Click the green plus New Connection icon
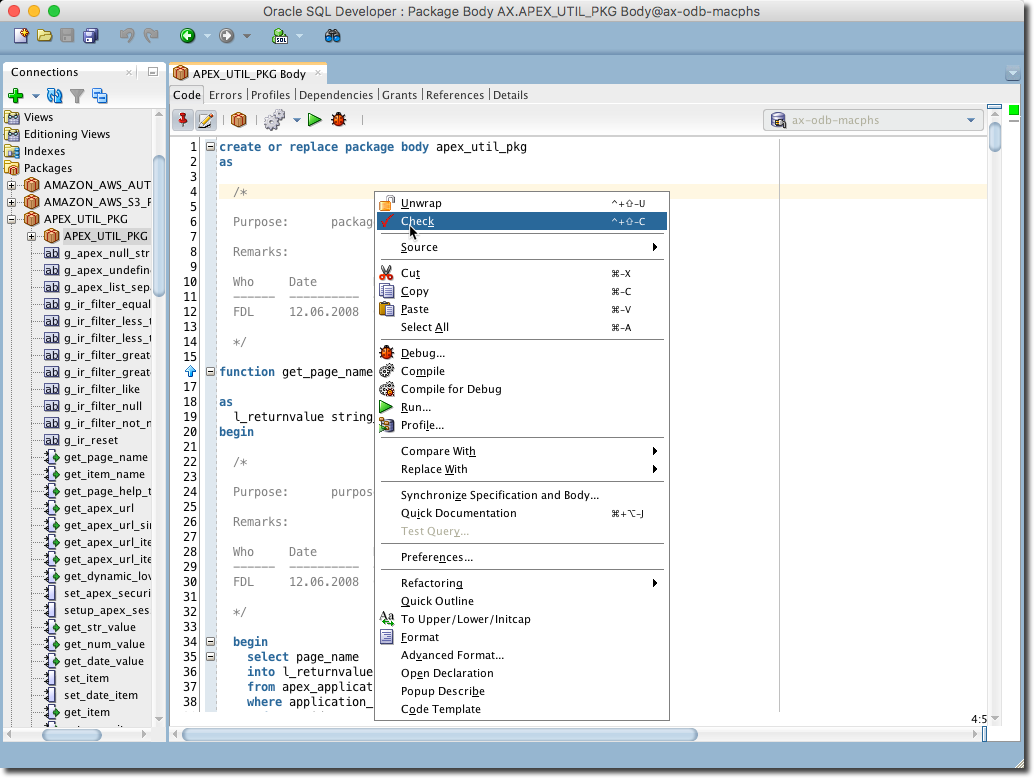This screenshot has height=778, width=1034. [x=15, y=96]
